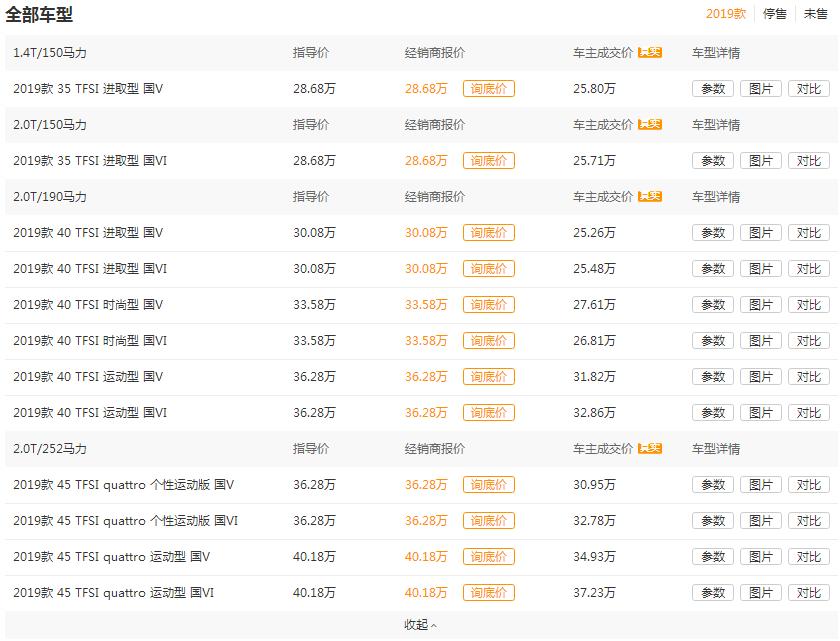840x641 pixels.
Task: Click the badge icon next to 2.0T/252马力 车主成交价
Action: tap(649, 448)
